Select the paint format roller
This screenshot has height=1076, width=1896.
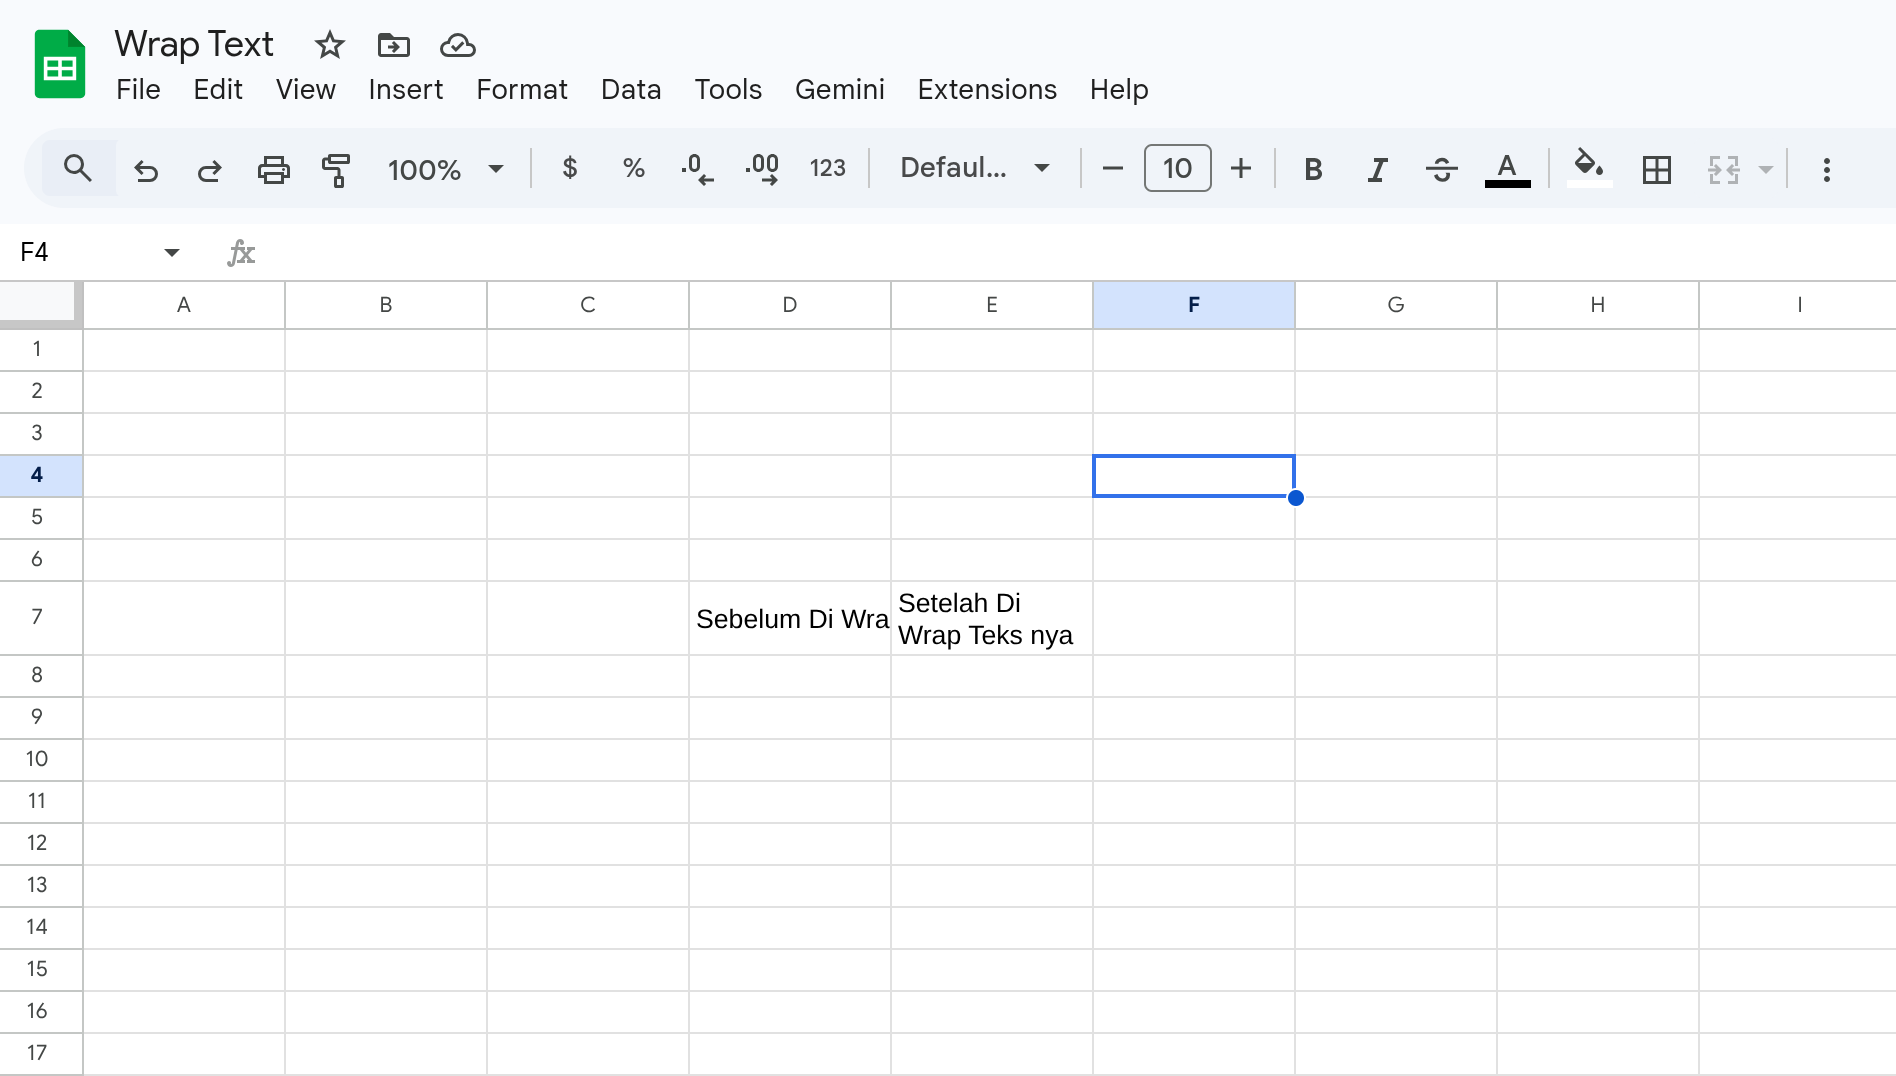(x=336, y=169)
